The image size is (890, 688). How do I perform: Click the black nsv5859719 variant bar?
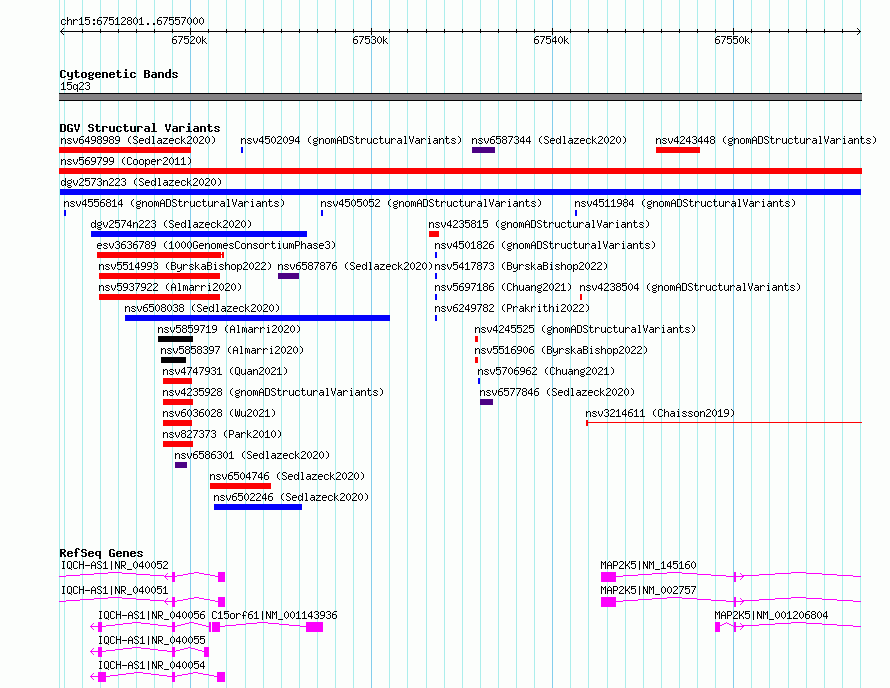[175, 339]
